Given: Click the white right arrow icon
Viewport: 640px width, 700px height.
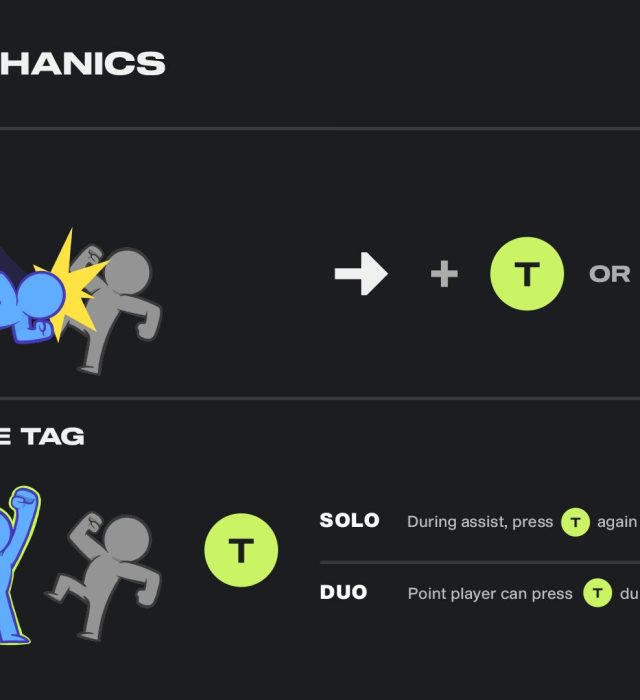Looking at the screenshot, I should [360, 274].
